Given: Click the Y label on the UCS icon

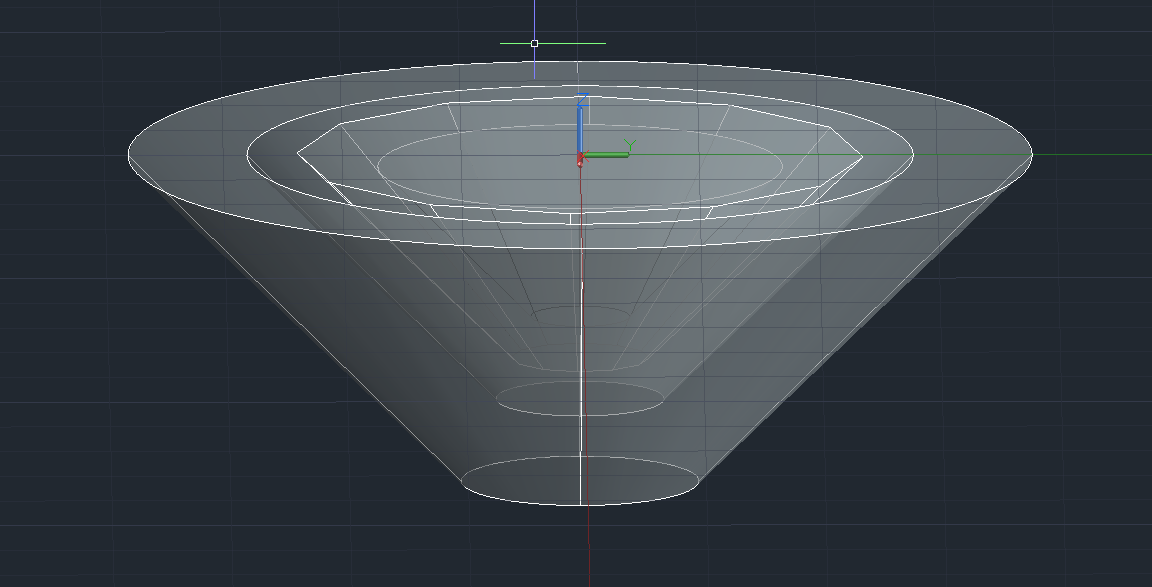Looking at the screenshot, I should tap(628, 143).
